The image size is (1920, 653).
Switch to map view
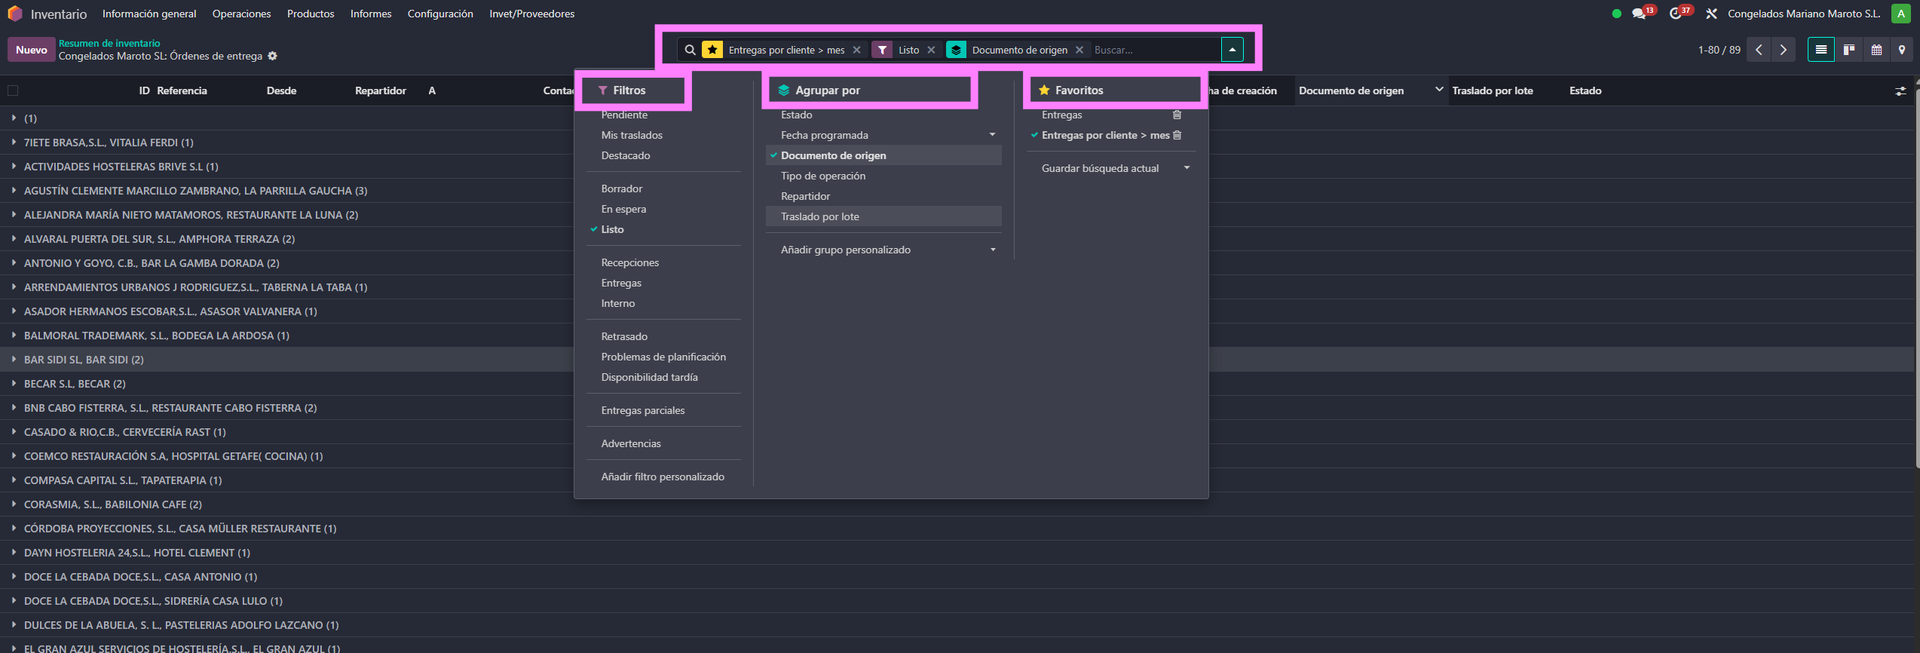point(1902,50)
